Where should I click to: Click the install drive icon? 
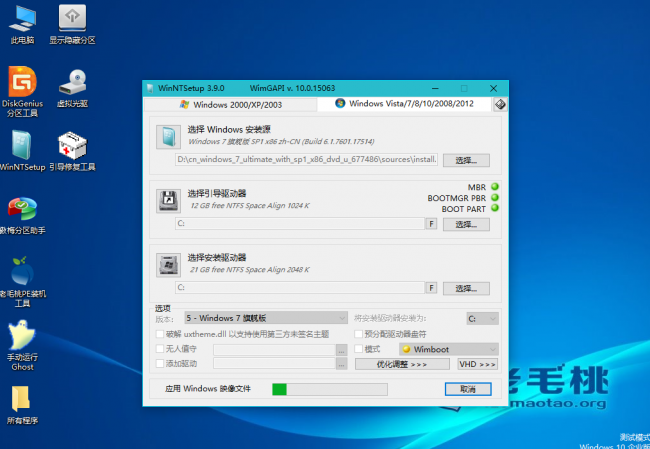pos(168,265)
